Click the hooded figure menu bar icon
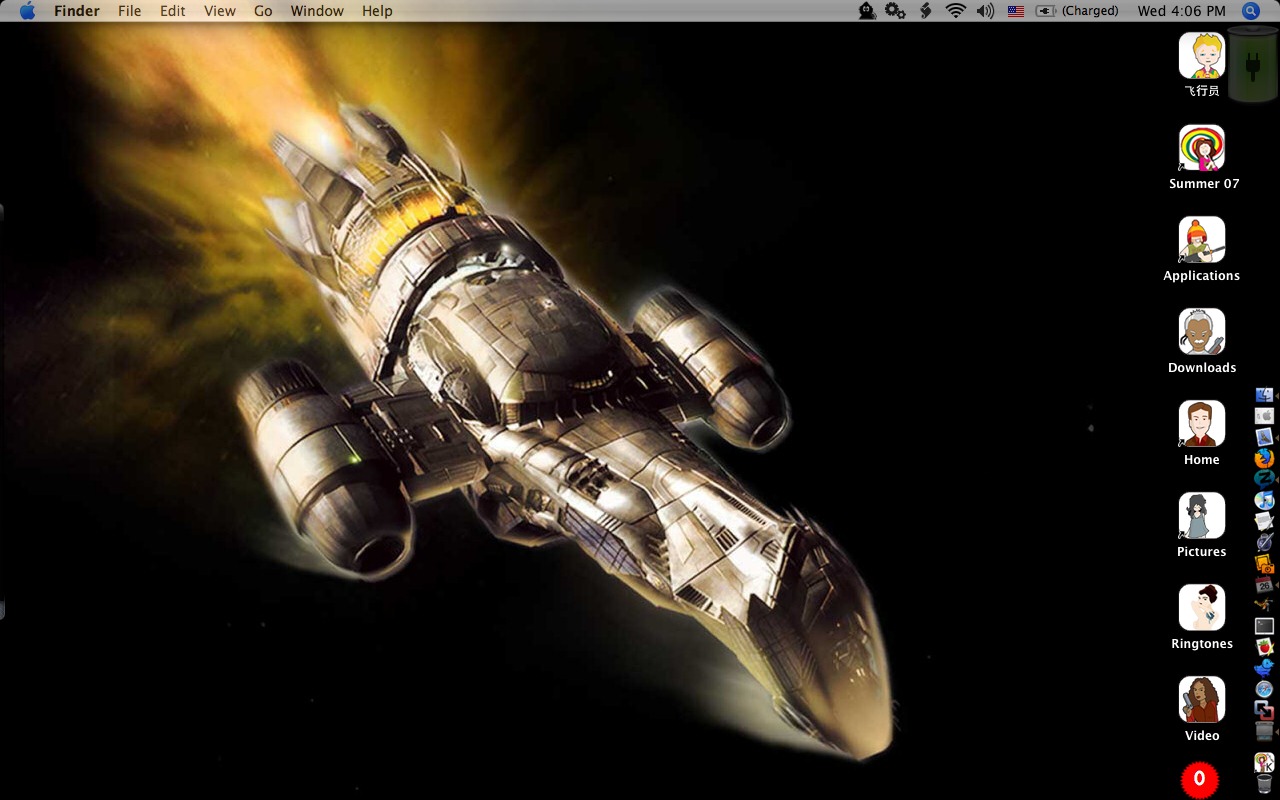The width and height of the screenshot is (1280, 800). click(x=867, y=11)
